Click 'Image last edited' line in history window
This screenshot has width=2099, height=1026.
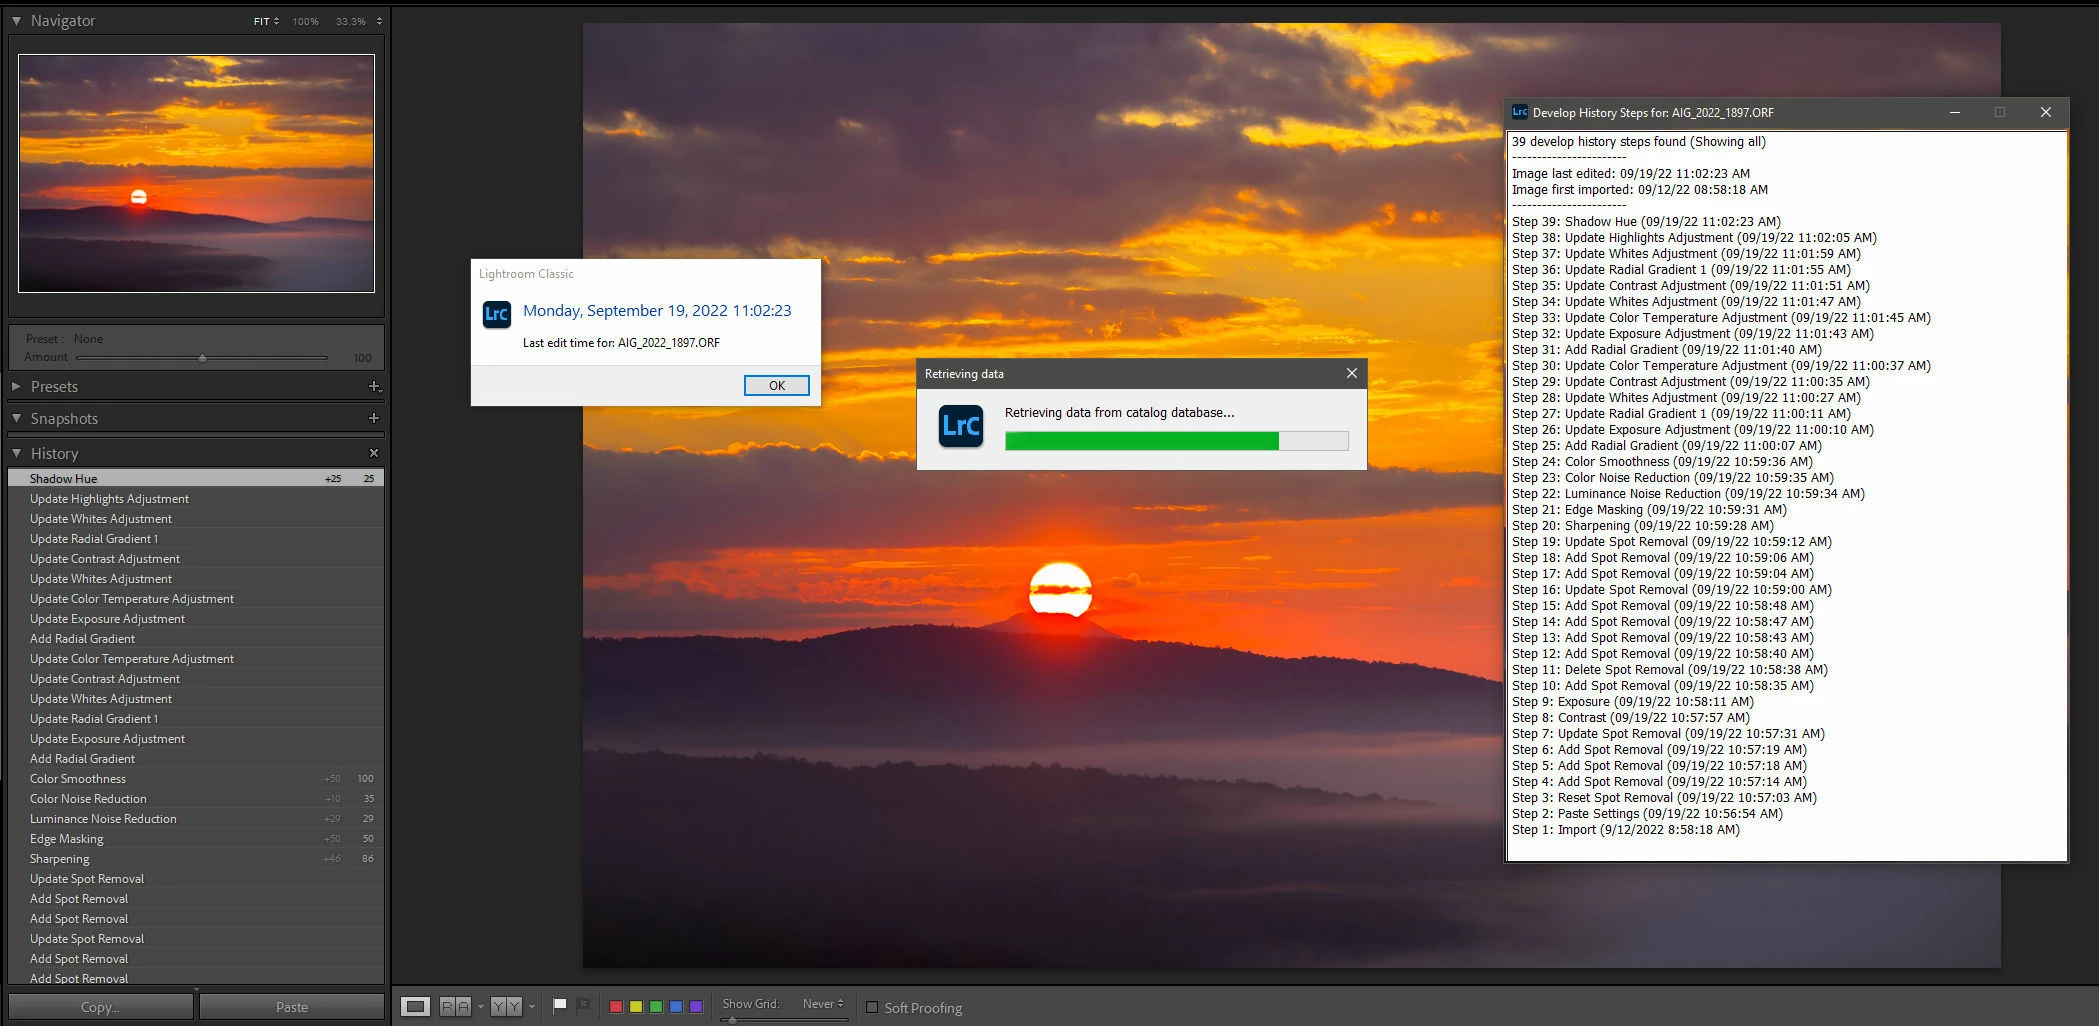pyautogui.click(x=1631, y=173)
